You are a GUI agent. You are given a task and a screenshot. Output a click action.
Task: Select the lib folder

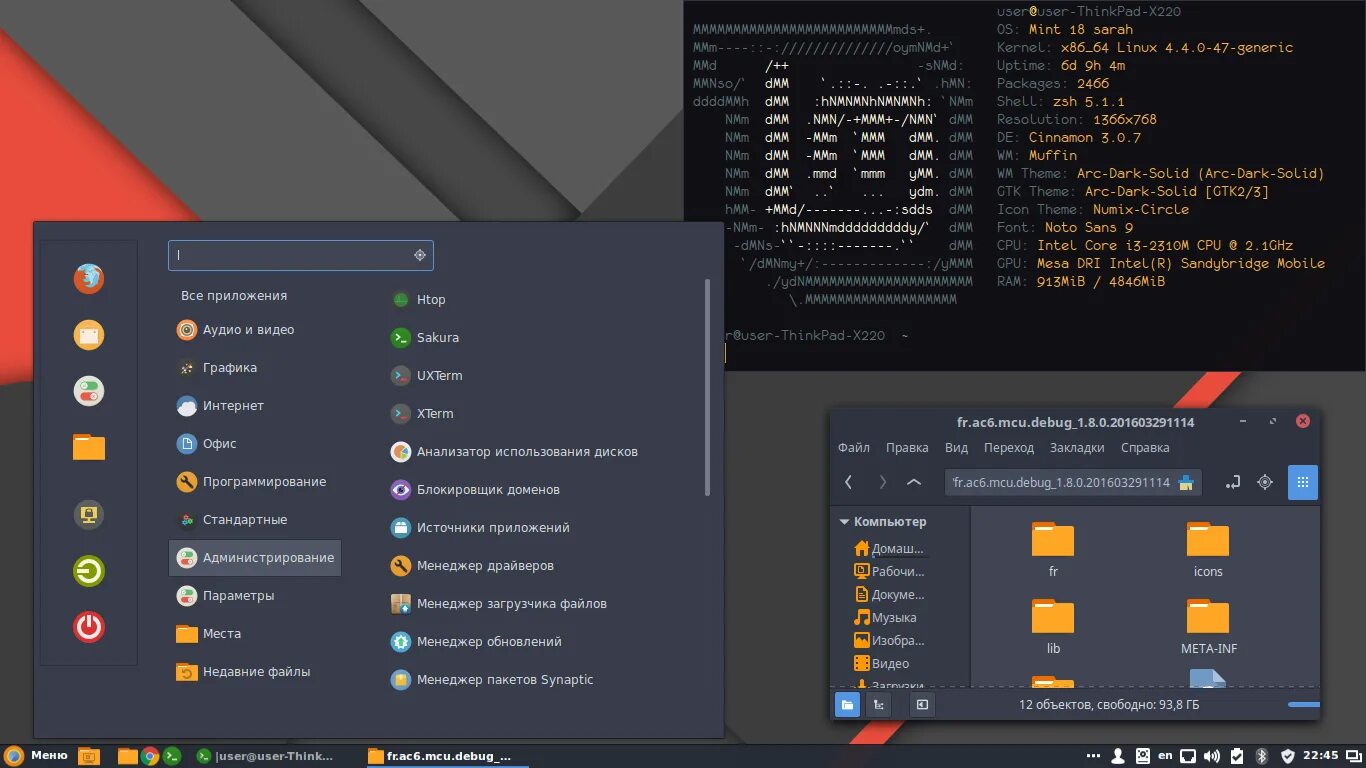pyautogui.click(x=1053, y=627)
